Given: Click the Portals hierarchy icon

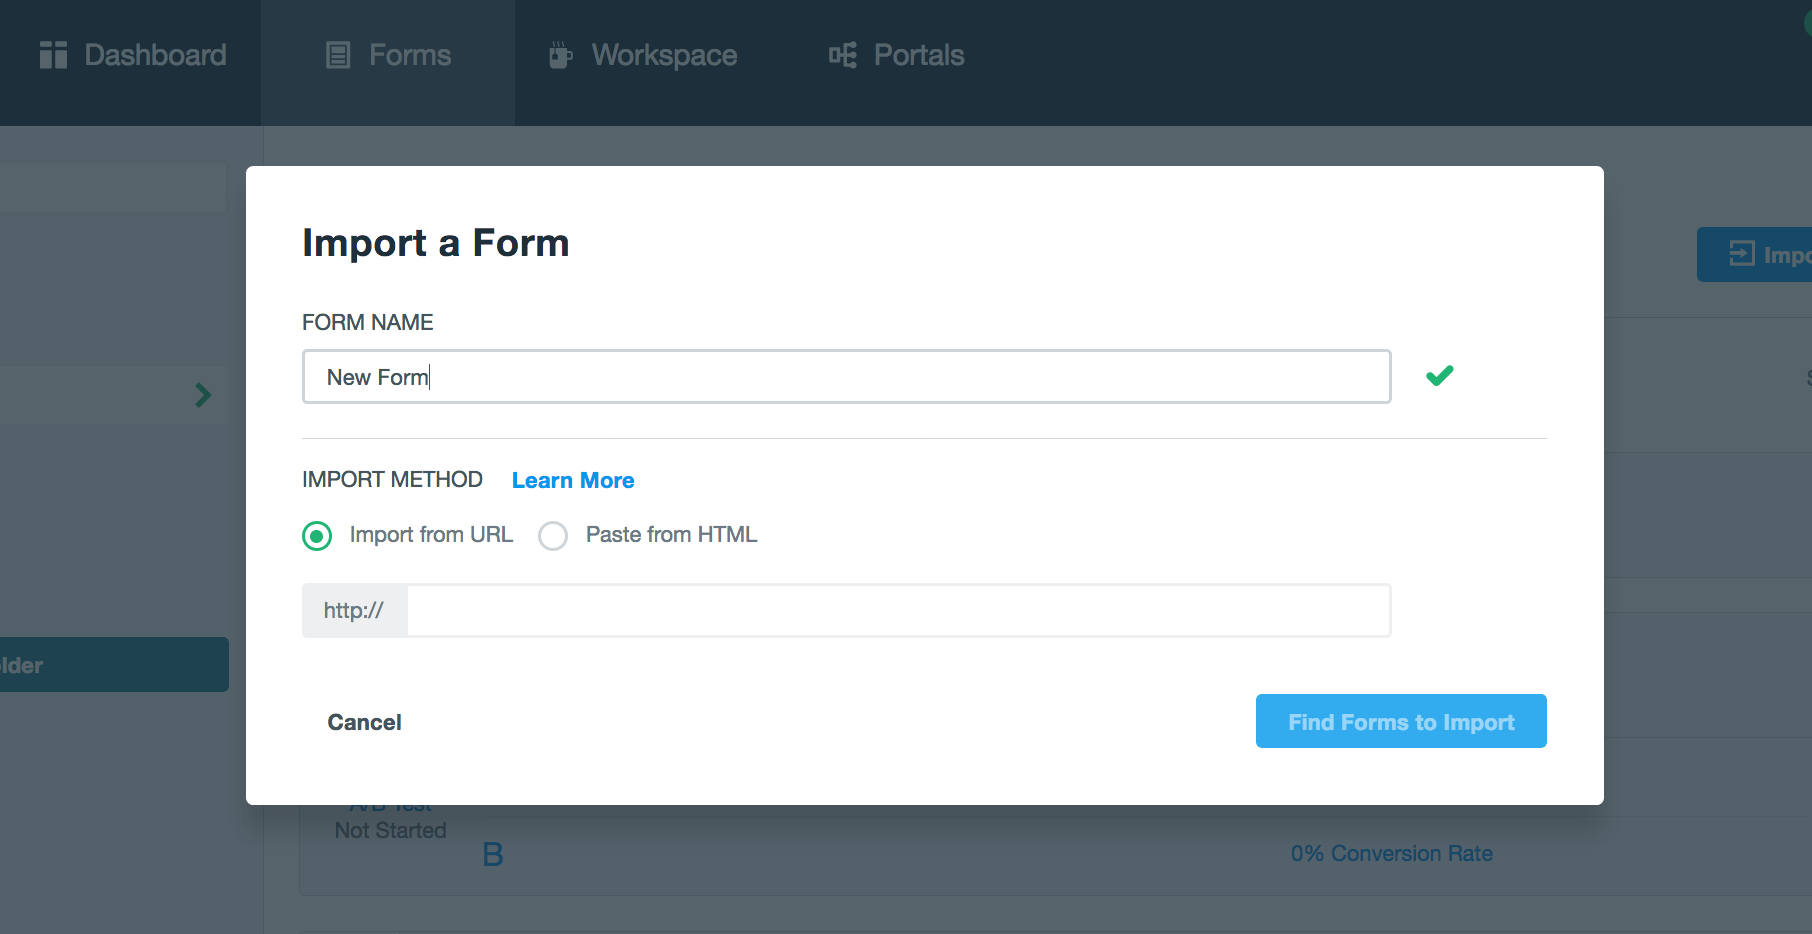Looking at the screenshot, I should pyautogui.click(x=843, y=55).
